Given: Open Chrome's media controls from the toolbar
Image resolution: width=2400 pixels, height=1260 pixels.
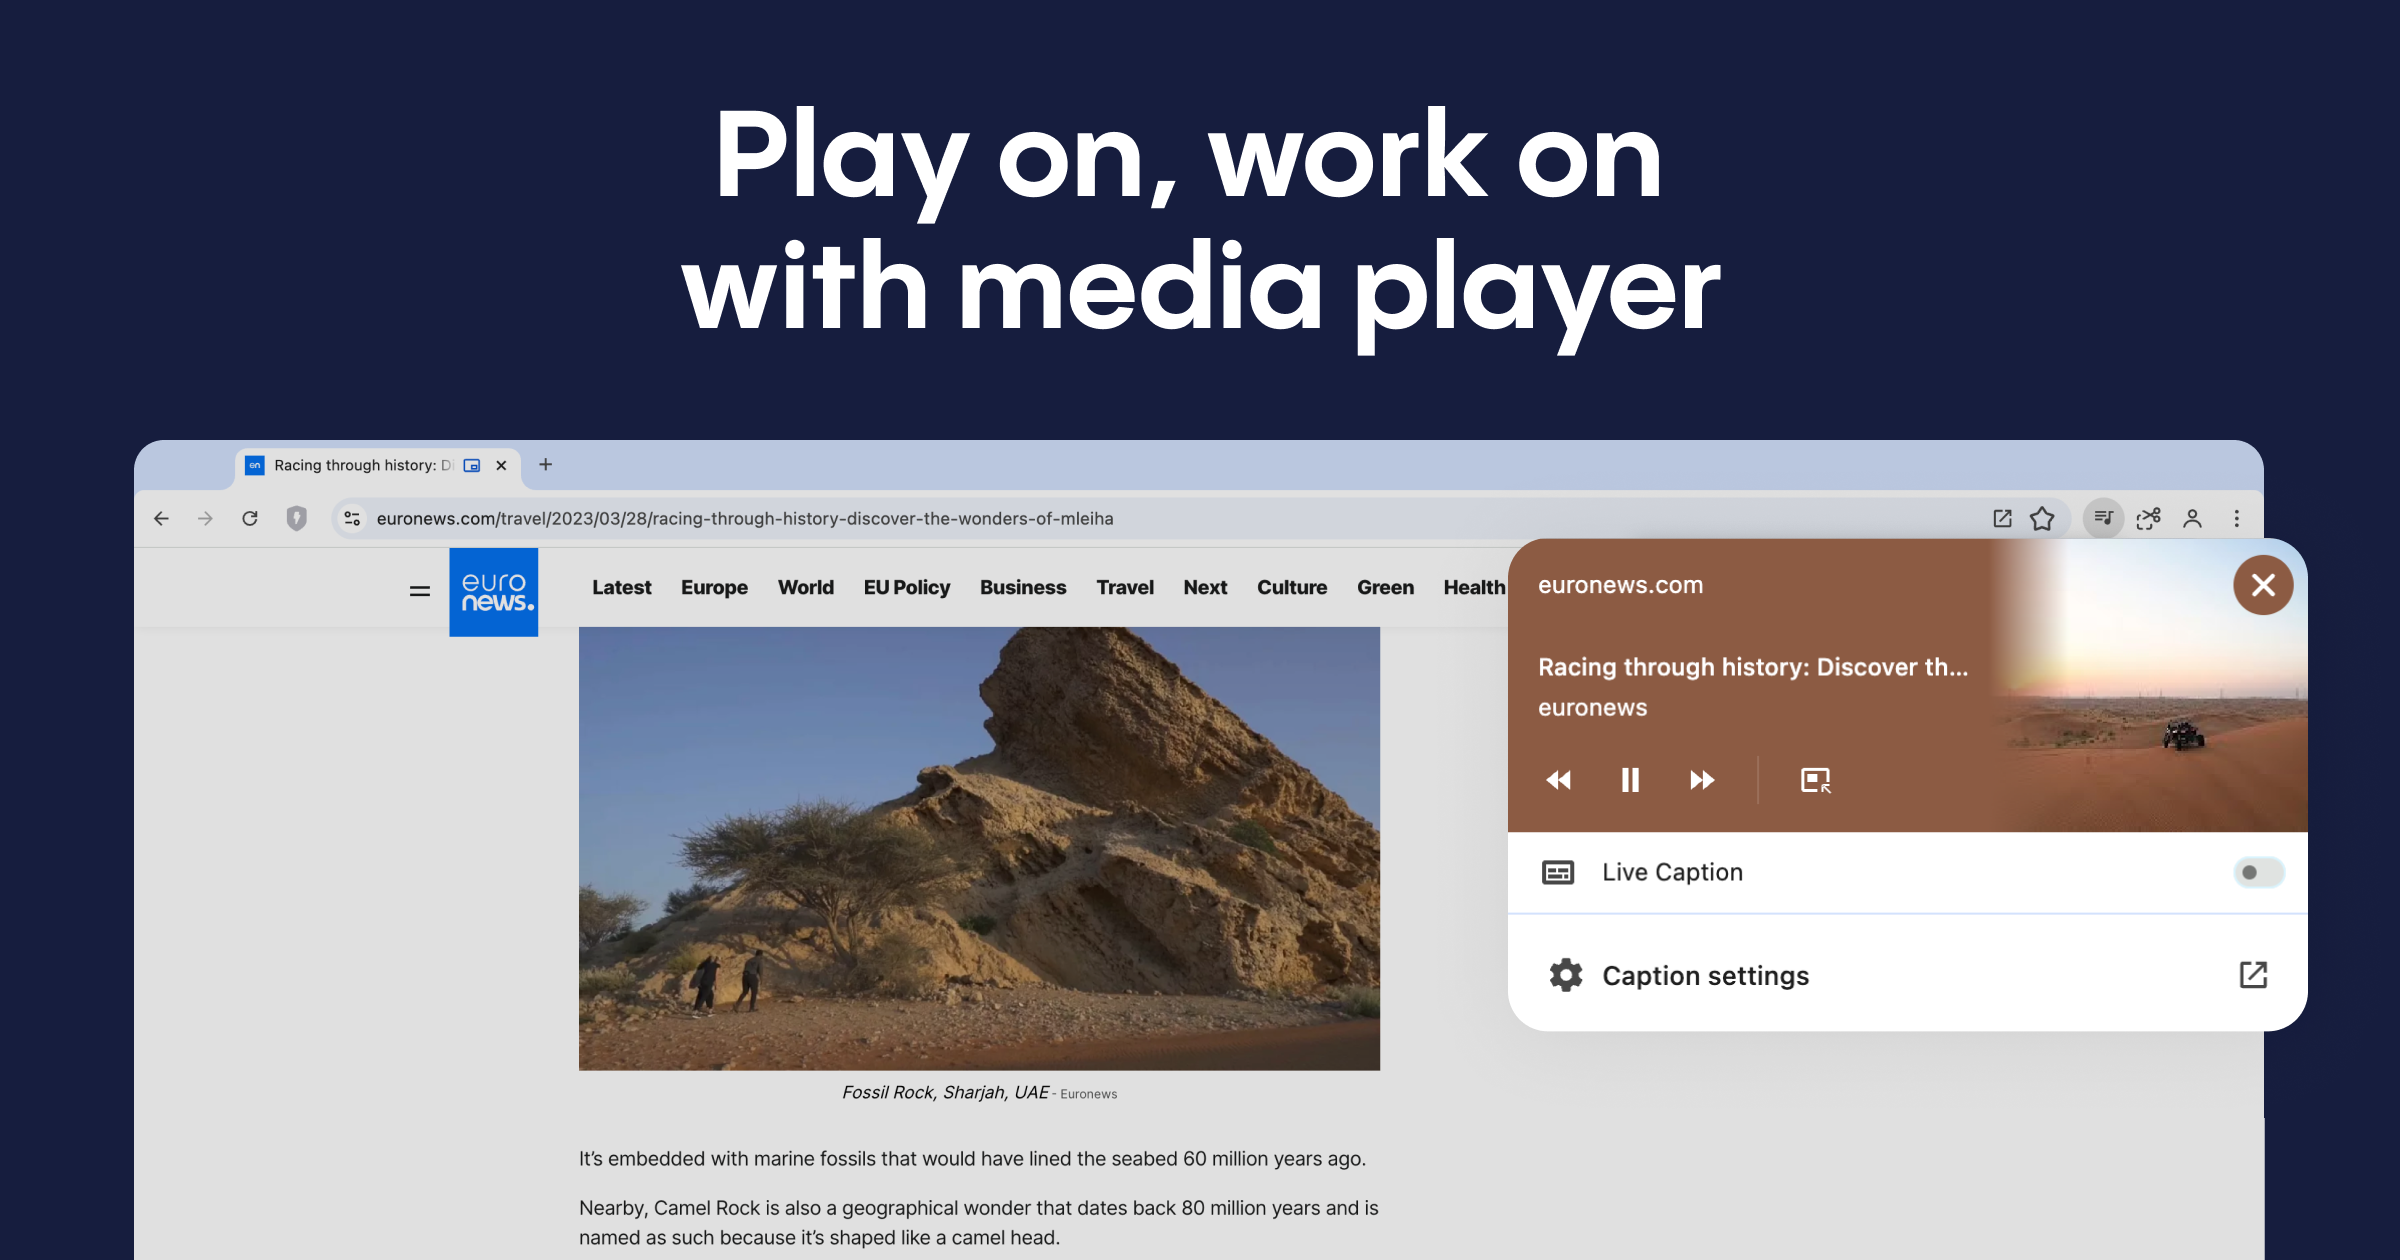Looking at the screenshot, I should (x=2103, y=518).
